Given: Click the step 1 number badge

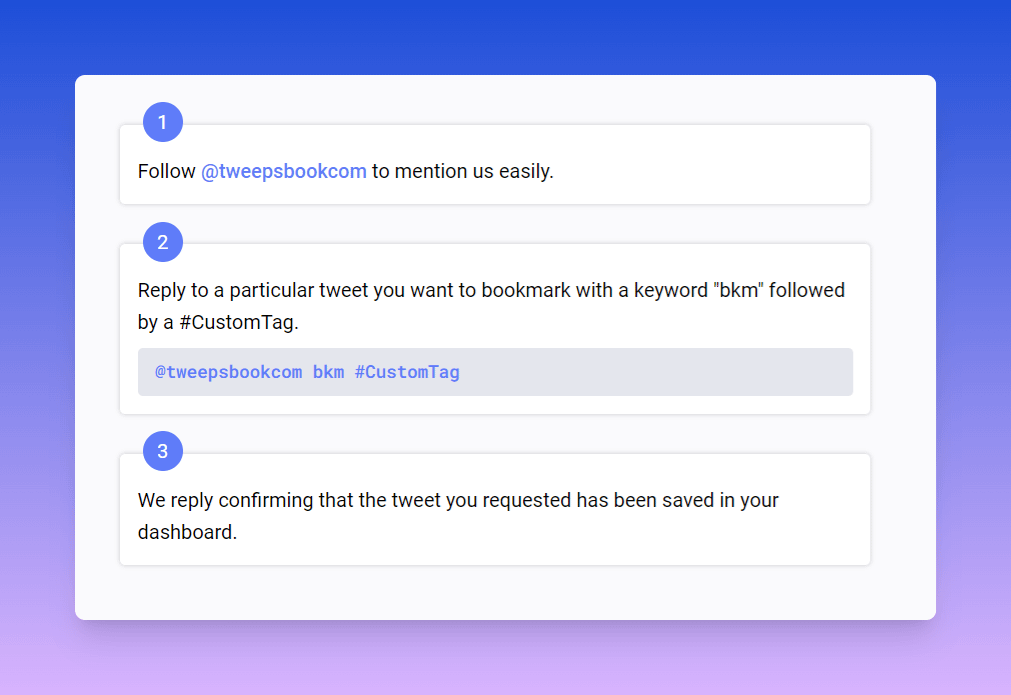Looking at the screenshot, I should pyautogui.click(x=162, y=122).
